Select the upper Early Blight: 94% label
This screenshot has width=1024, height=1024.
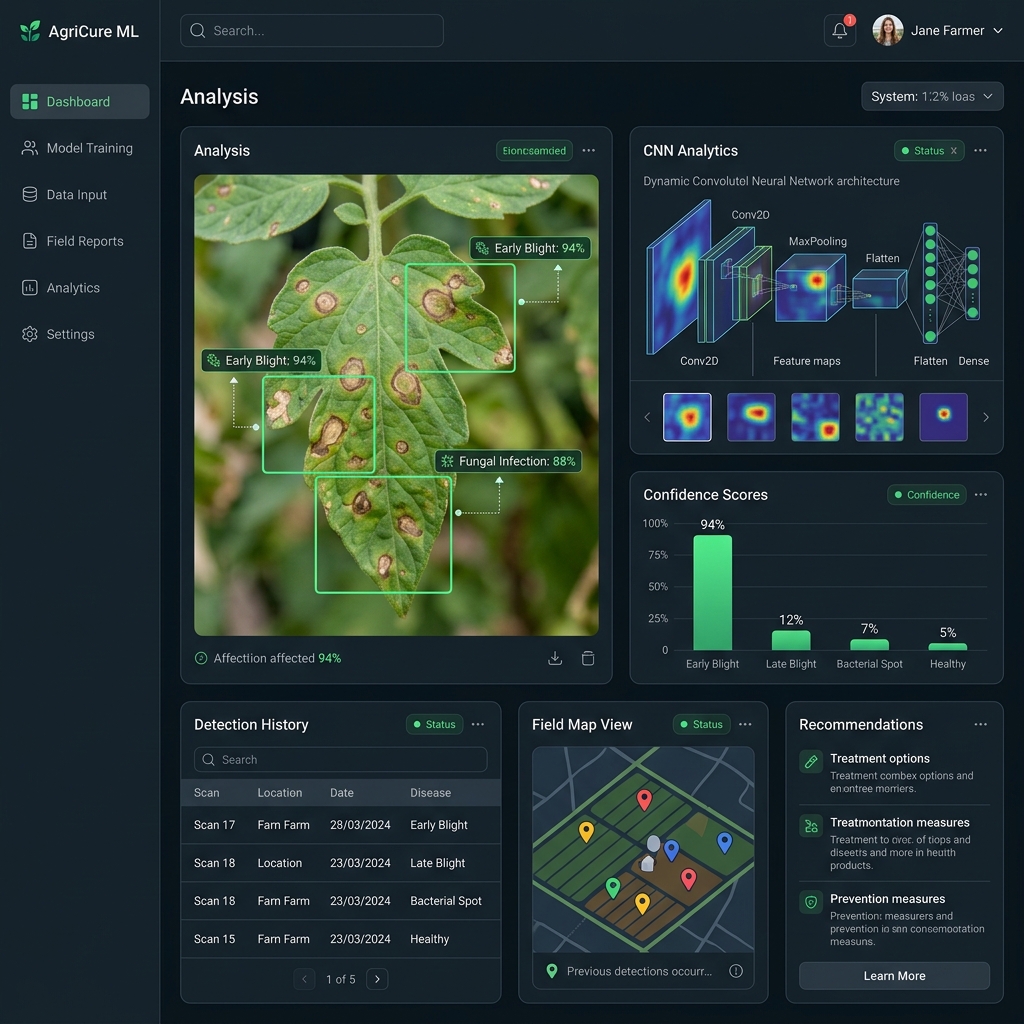pyautogui.click(x=530, y=248)
